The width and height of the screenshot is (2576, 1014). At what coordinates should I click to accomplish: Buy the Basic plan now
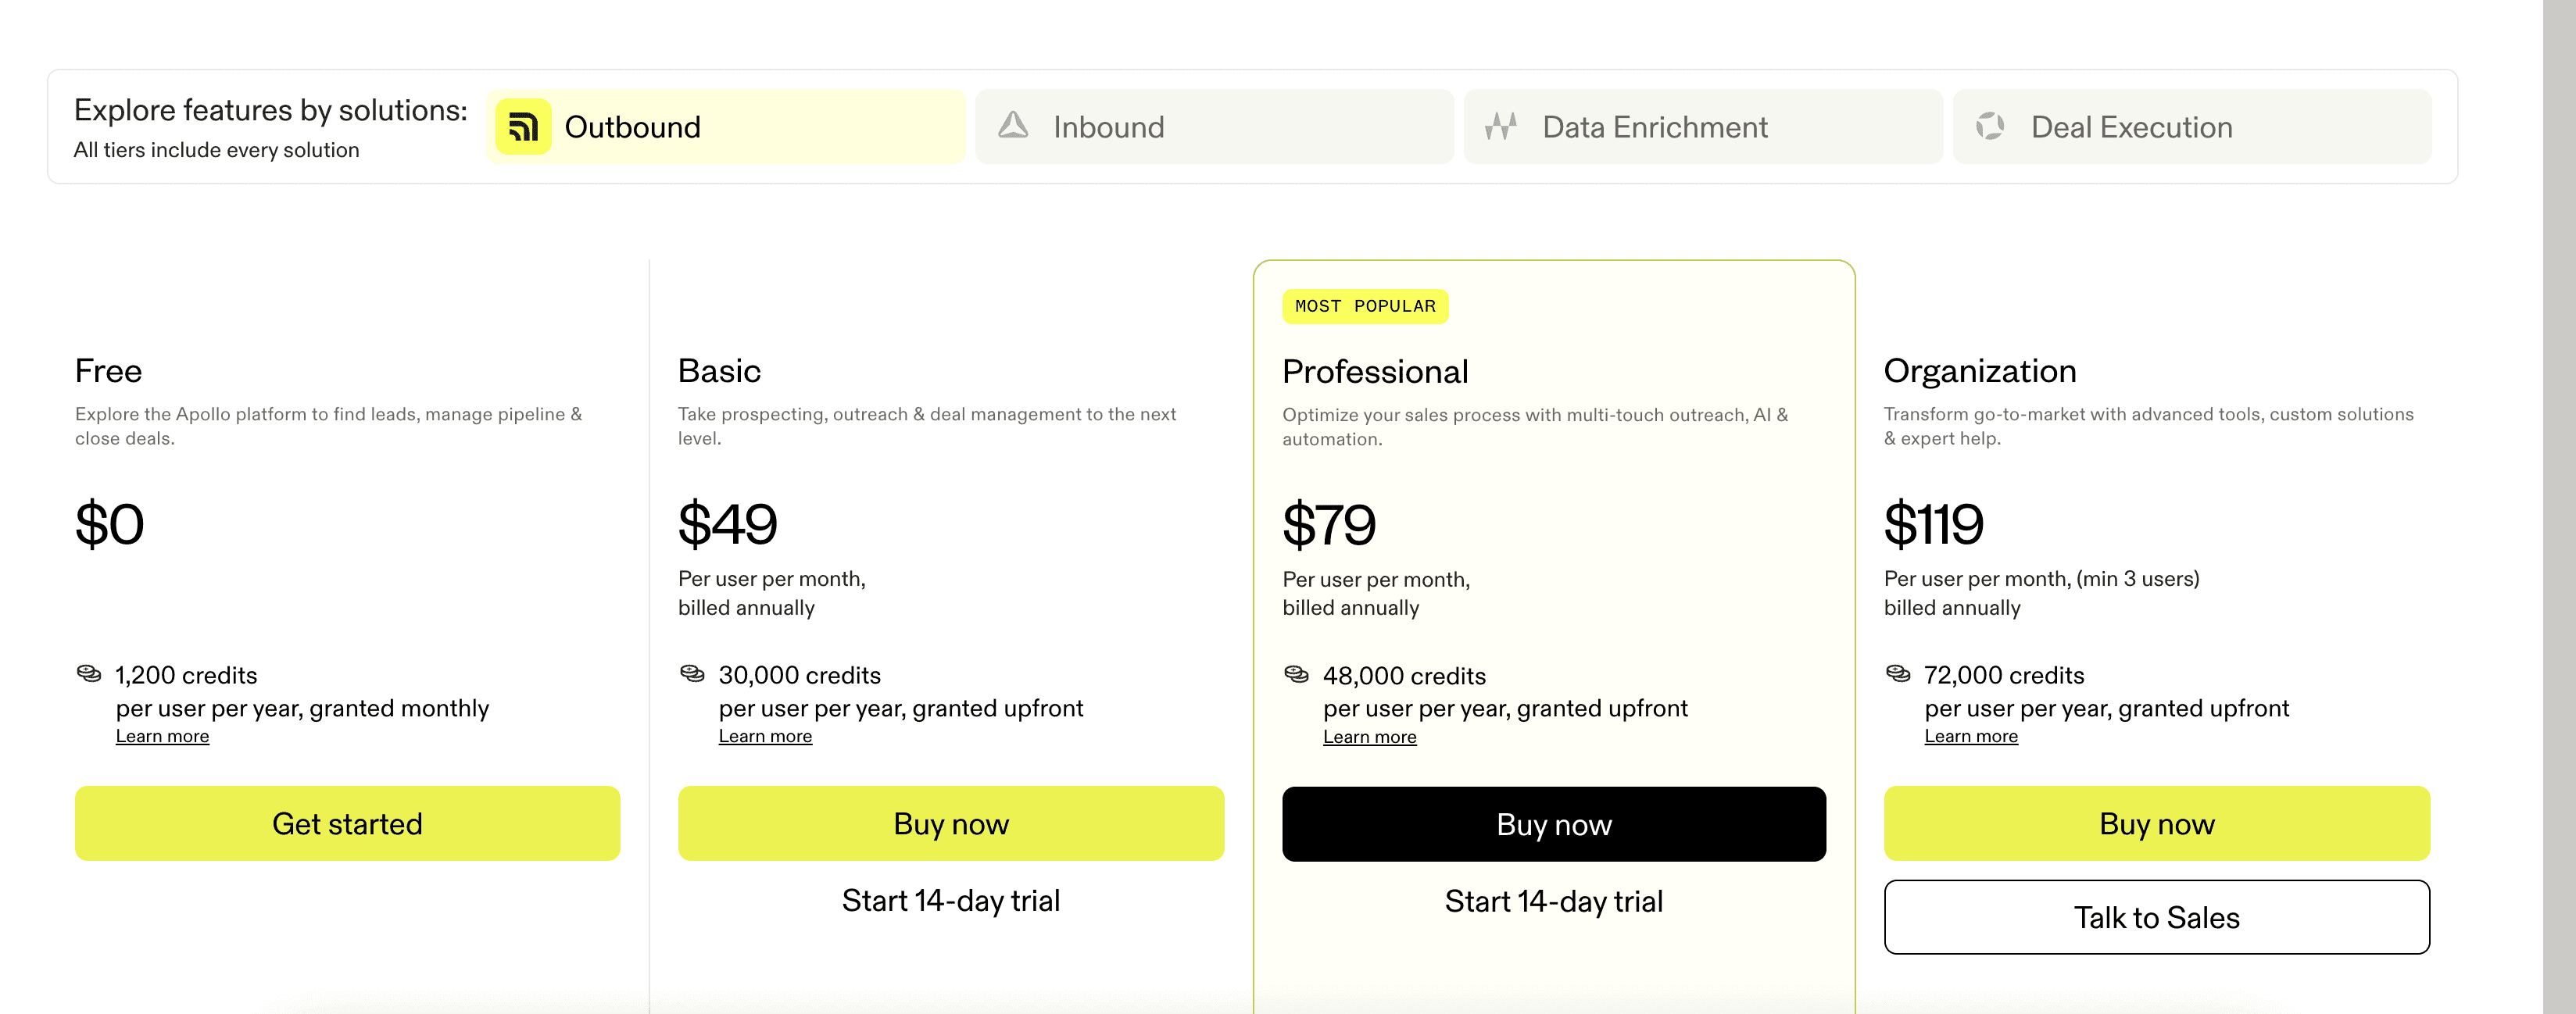pos(950,824)
